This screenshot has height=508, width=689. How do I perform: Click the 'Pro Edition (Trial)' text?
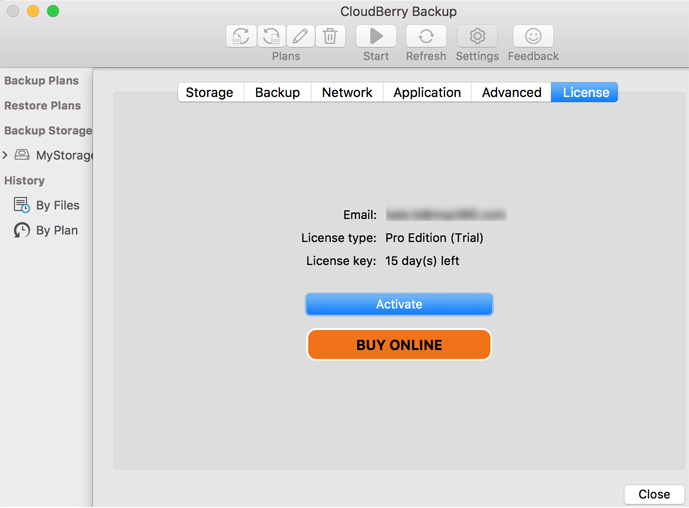[x=434, y=238]
